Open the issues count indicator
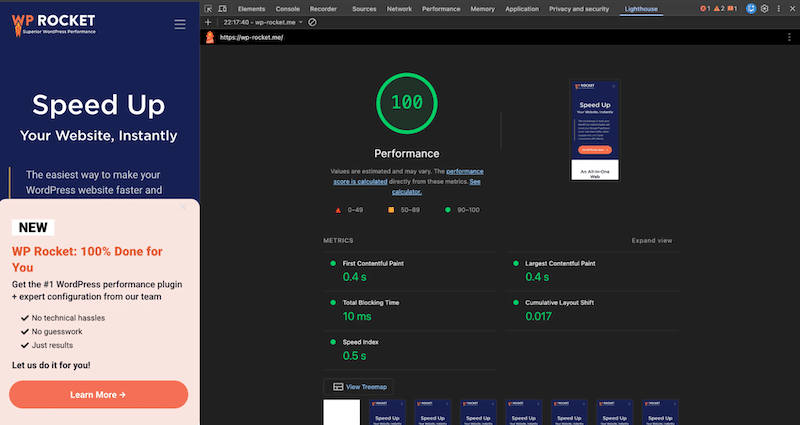800x425 pixels. coord(732,9)
